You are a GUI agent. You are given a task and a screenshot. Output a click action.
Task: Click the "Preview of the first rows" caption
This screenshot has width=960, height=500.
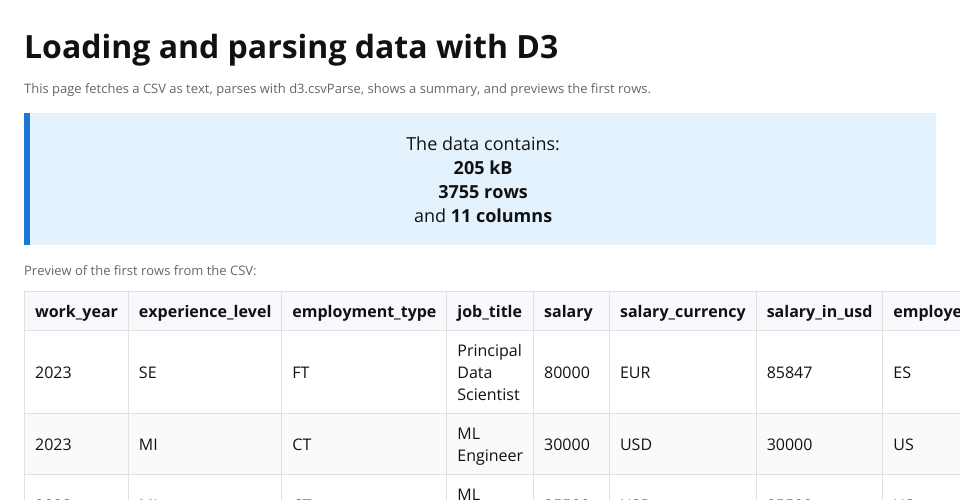point(140,271)
